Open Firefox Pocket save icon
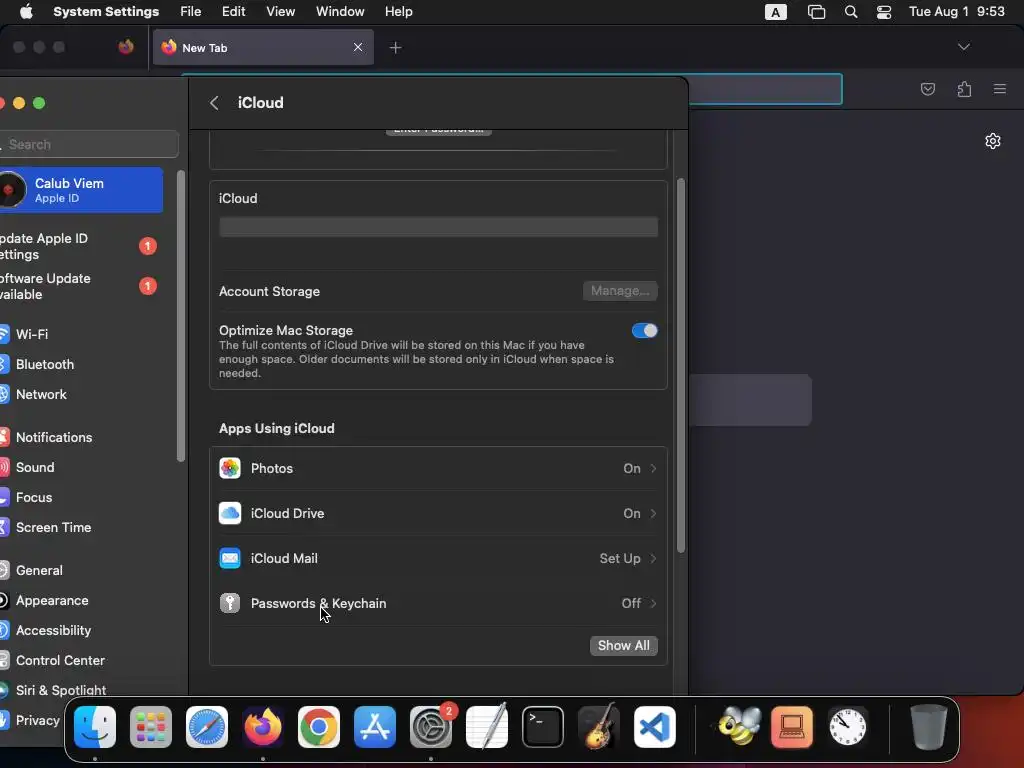 (x=927, y=89)
